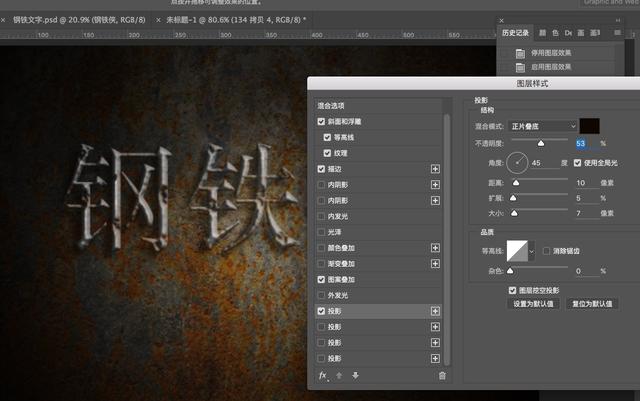Enable the 外发光 effect checkbox
Screen dimensions: 640x401
[x=321, y=295]
